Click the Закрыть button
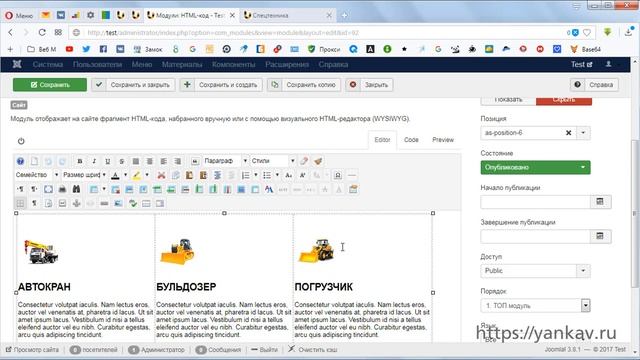The width and height of the screenshot is (640, 360). 369,85
